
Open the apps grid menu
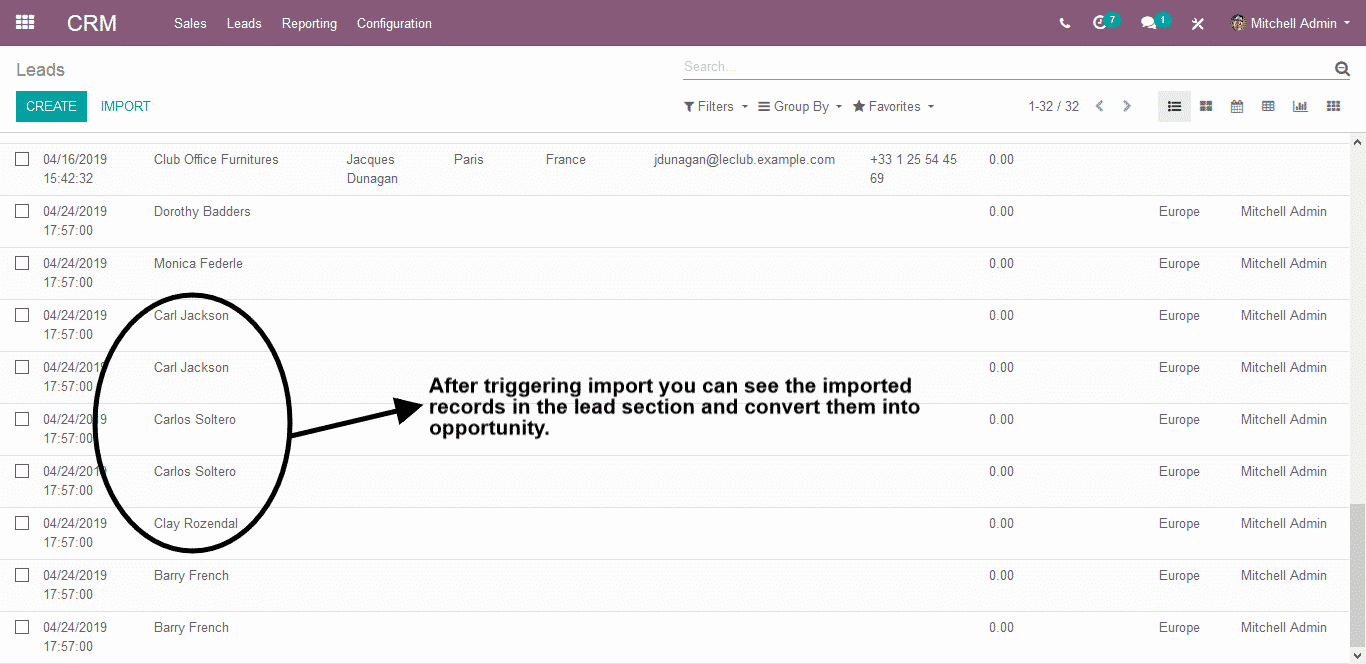(25, 22)
